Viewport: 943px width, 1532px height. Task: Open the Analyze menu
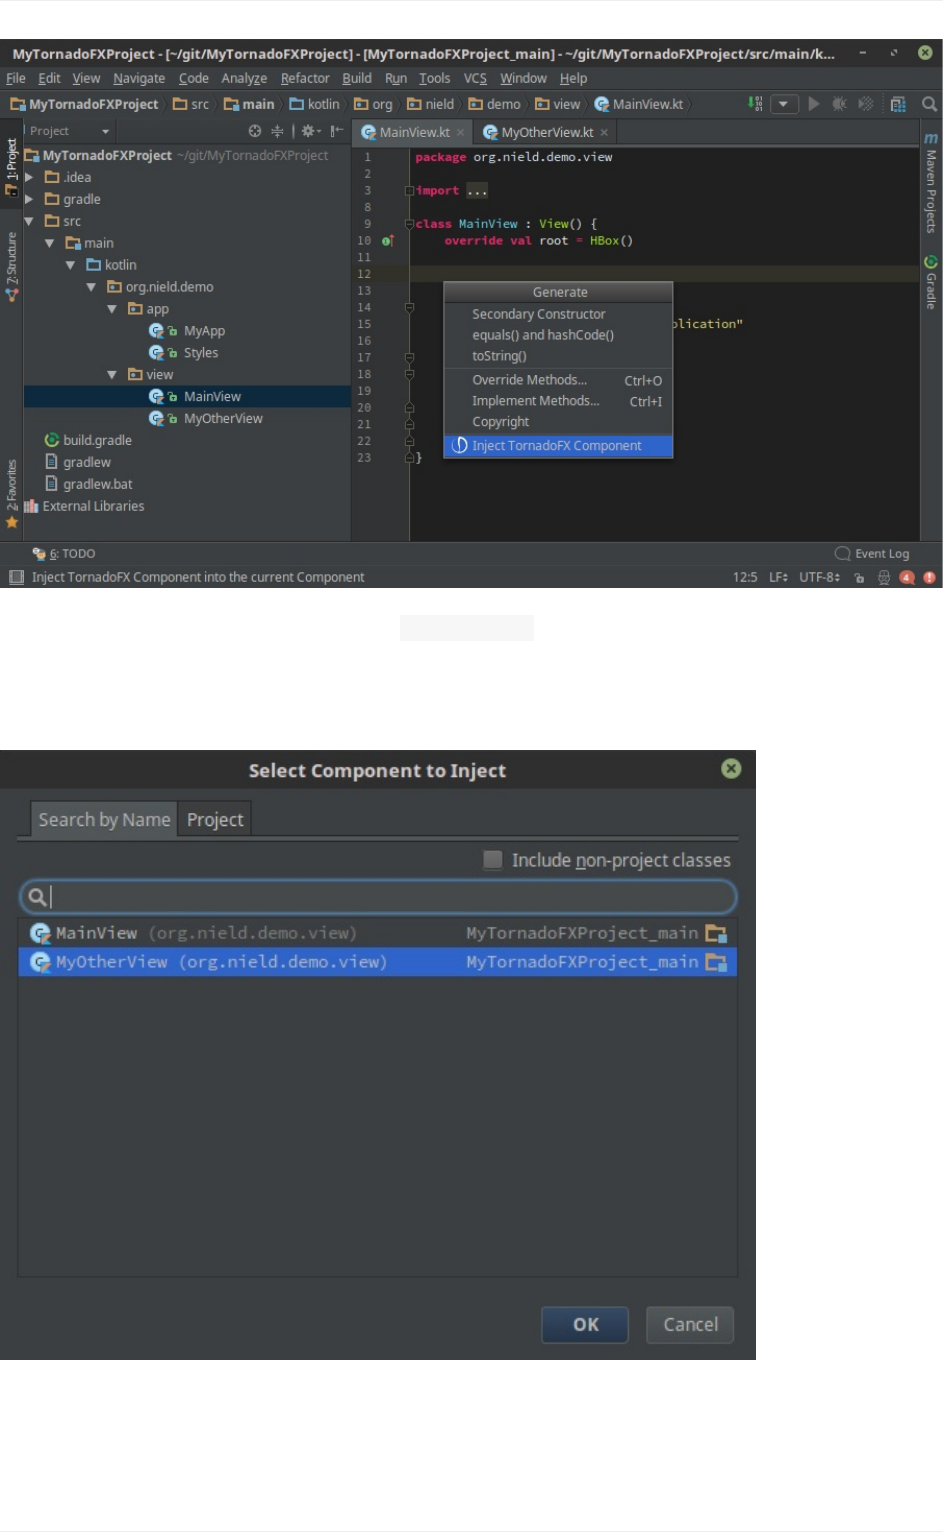coord(244,78)
